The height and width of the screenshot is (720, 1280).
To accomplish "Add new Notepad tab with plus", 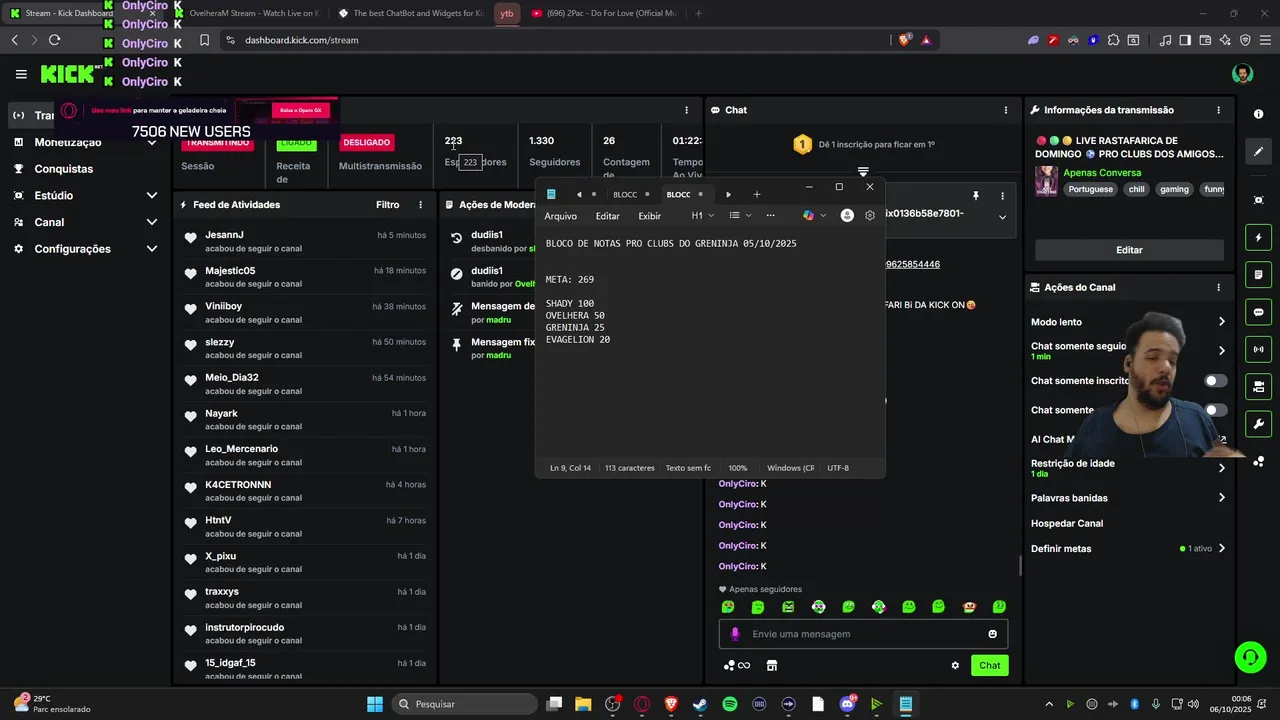I will tap(756, 194).
